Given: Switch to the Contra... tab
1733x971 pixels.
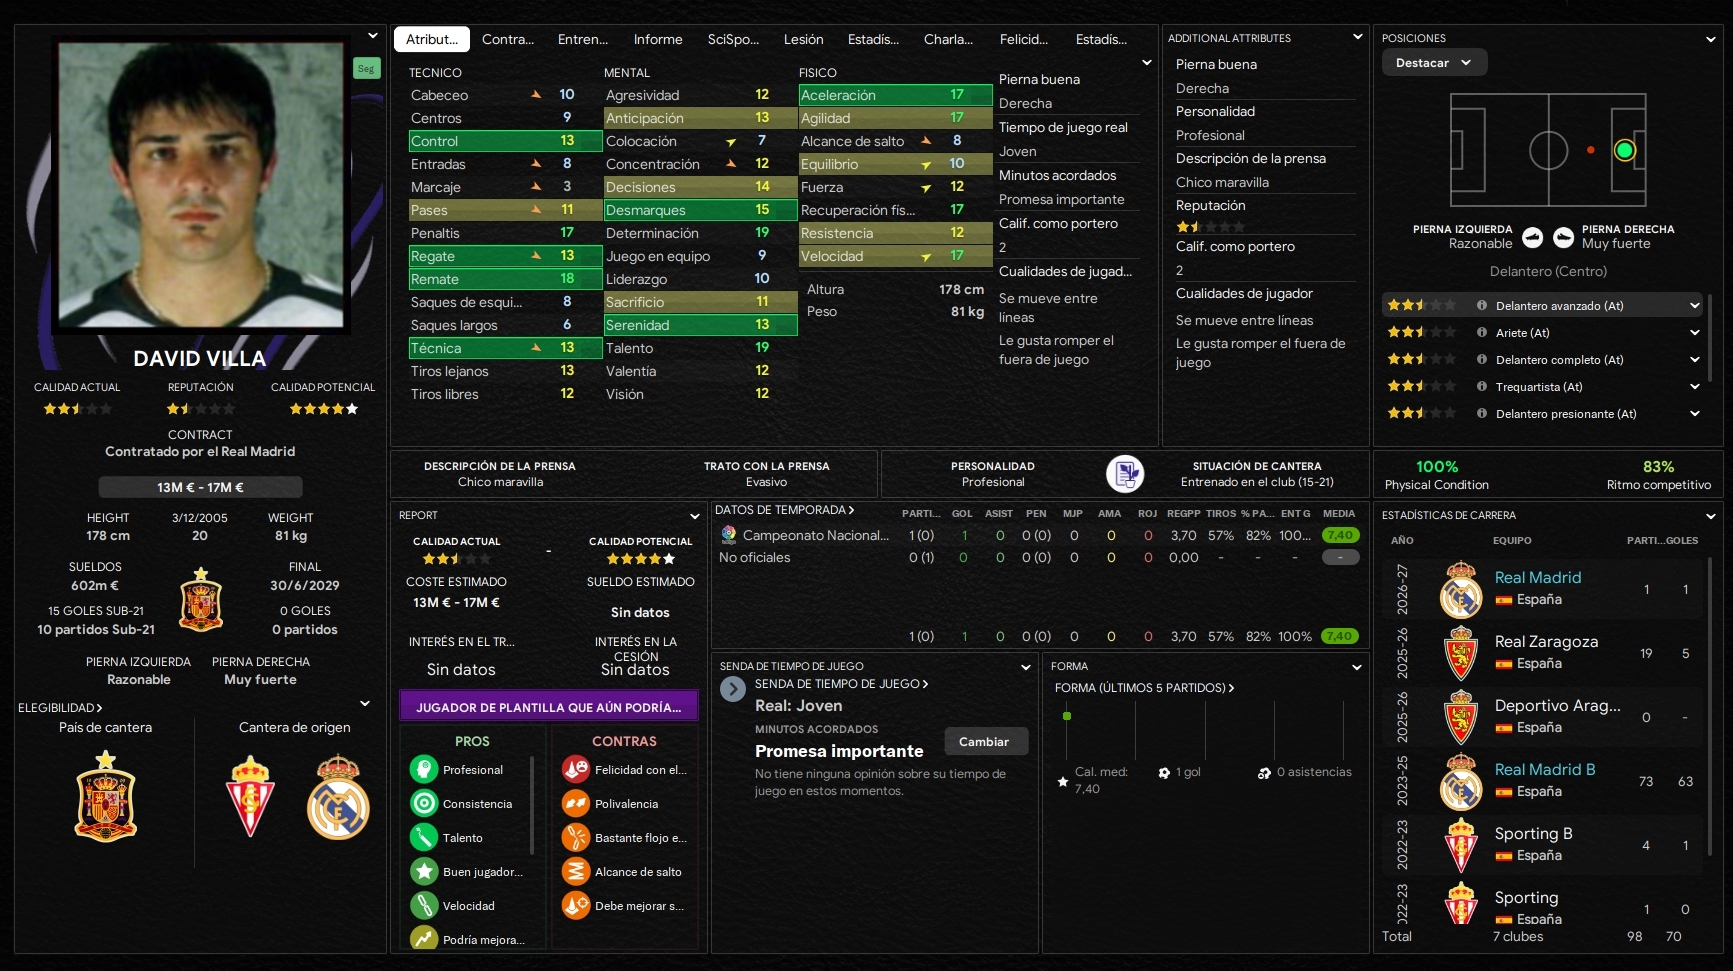Looking at the screenshot, I should point(508,40).
